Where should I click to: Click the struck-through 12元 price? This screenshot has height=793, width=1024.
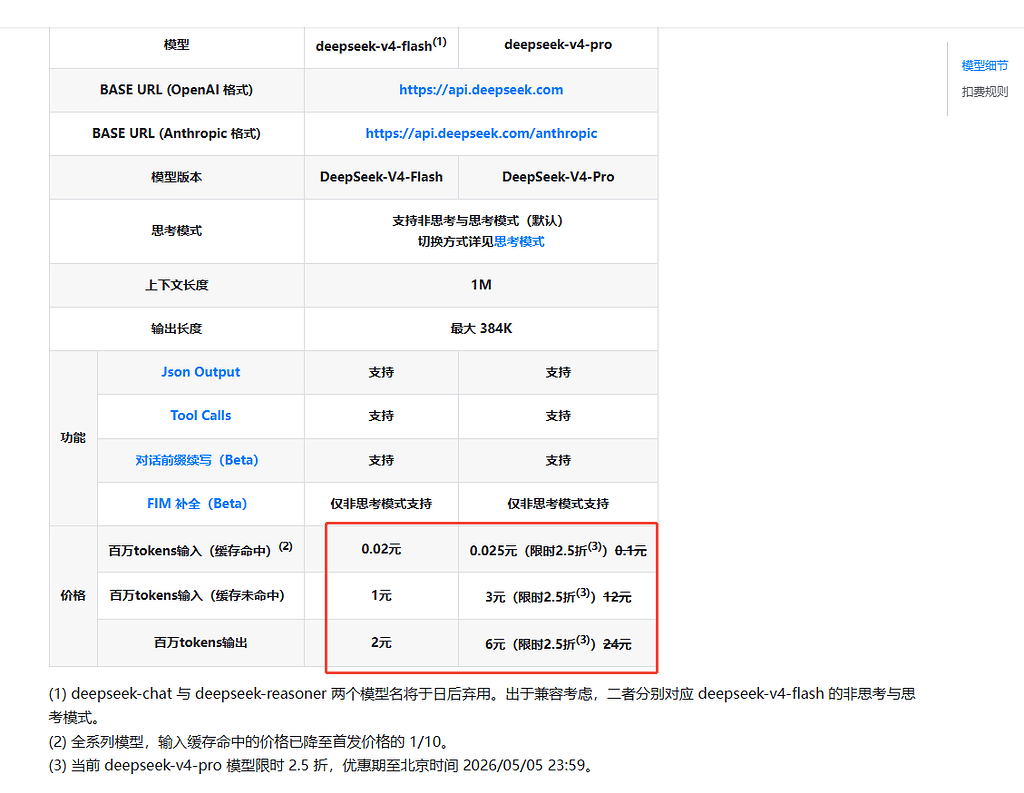[x=617, y=597]
